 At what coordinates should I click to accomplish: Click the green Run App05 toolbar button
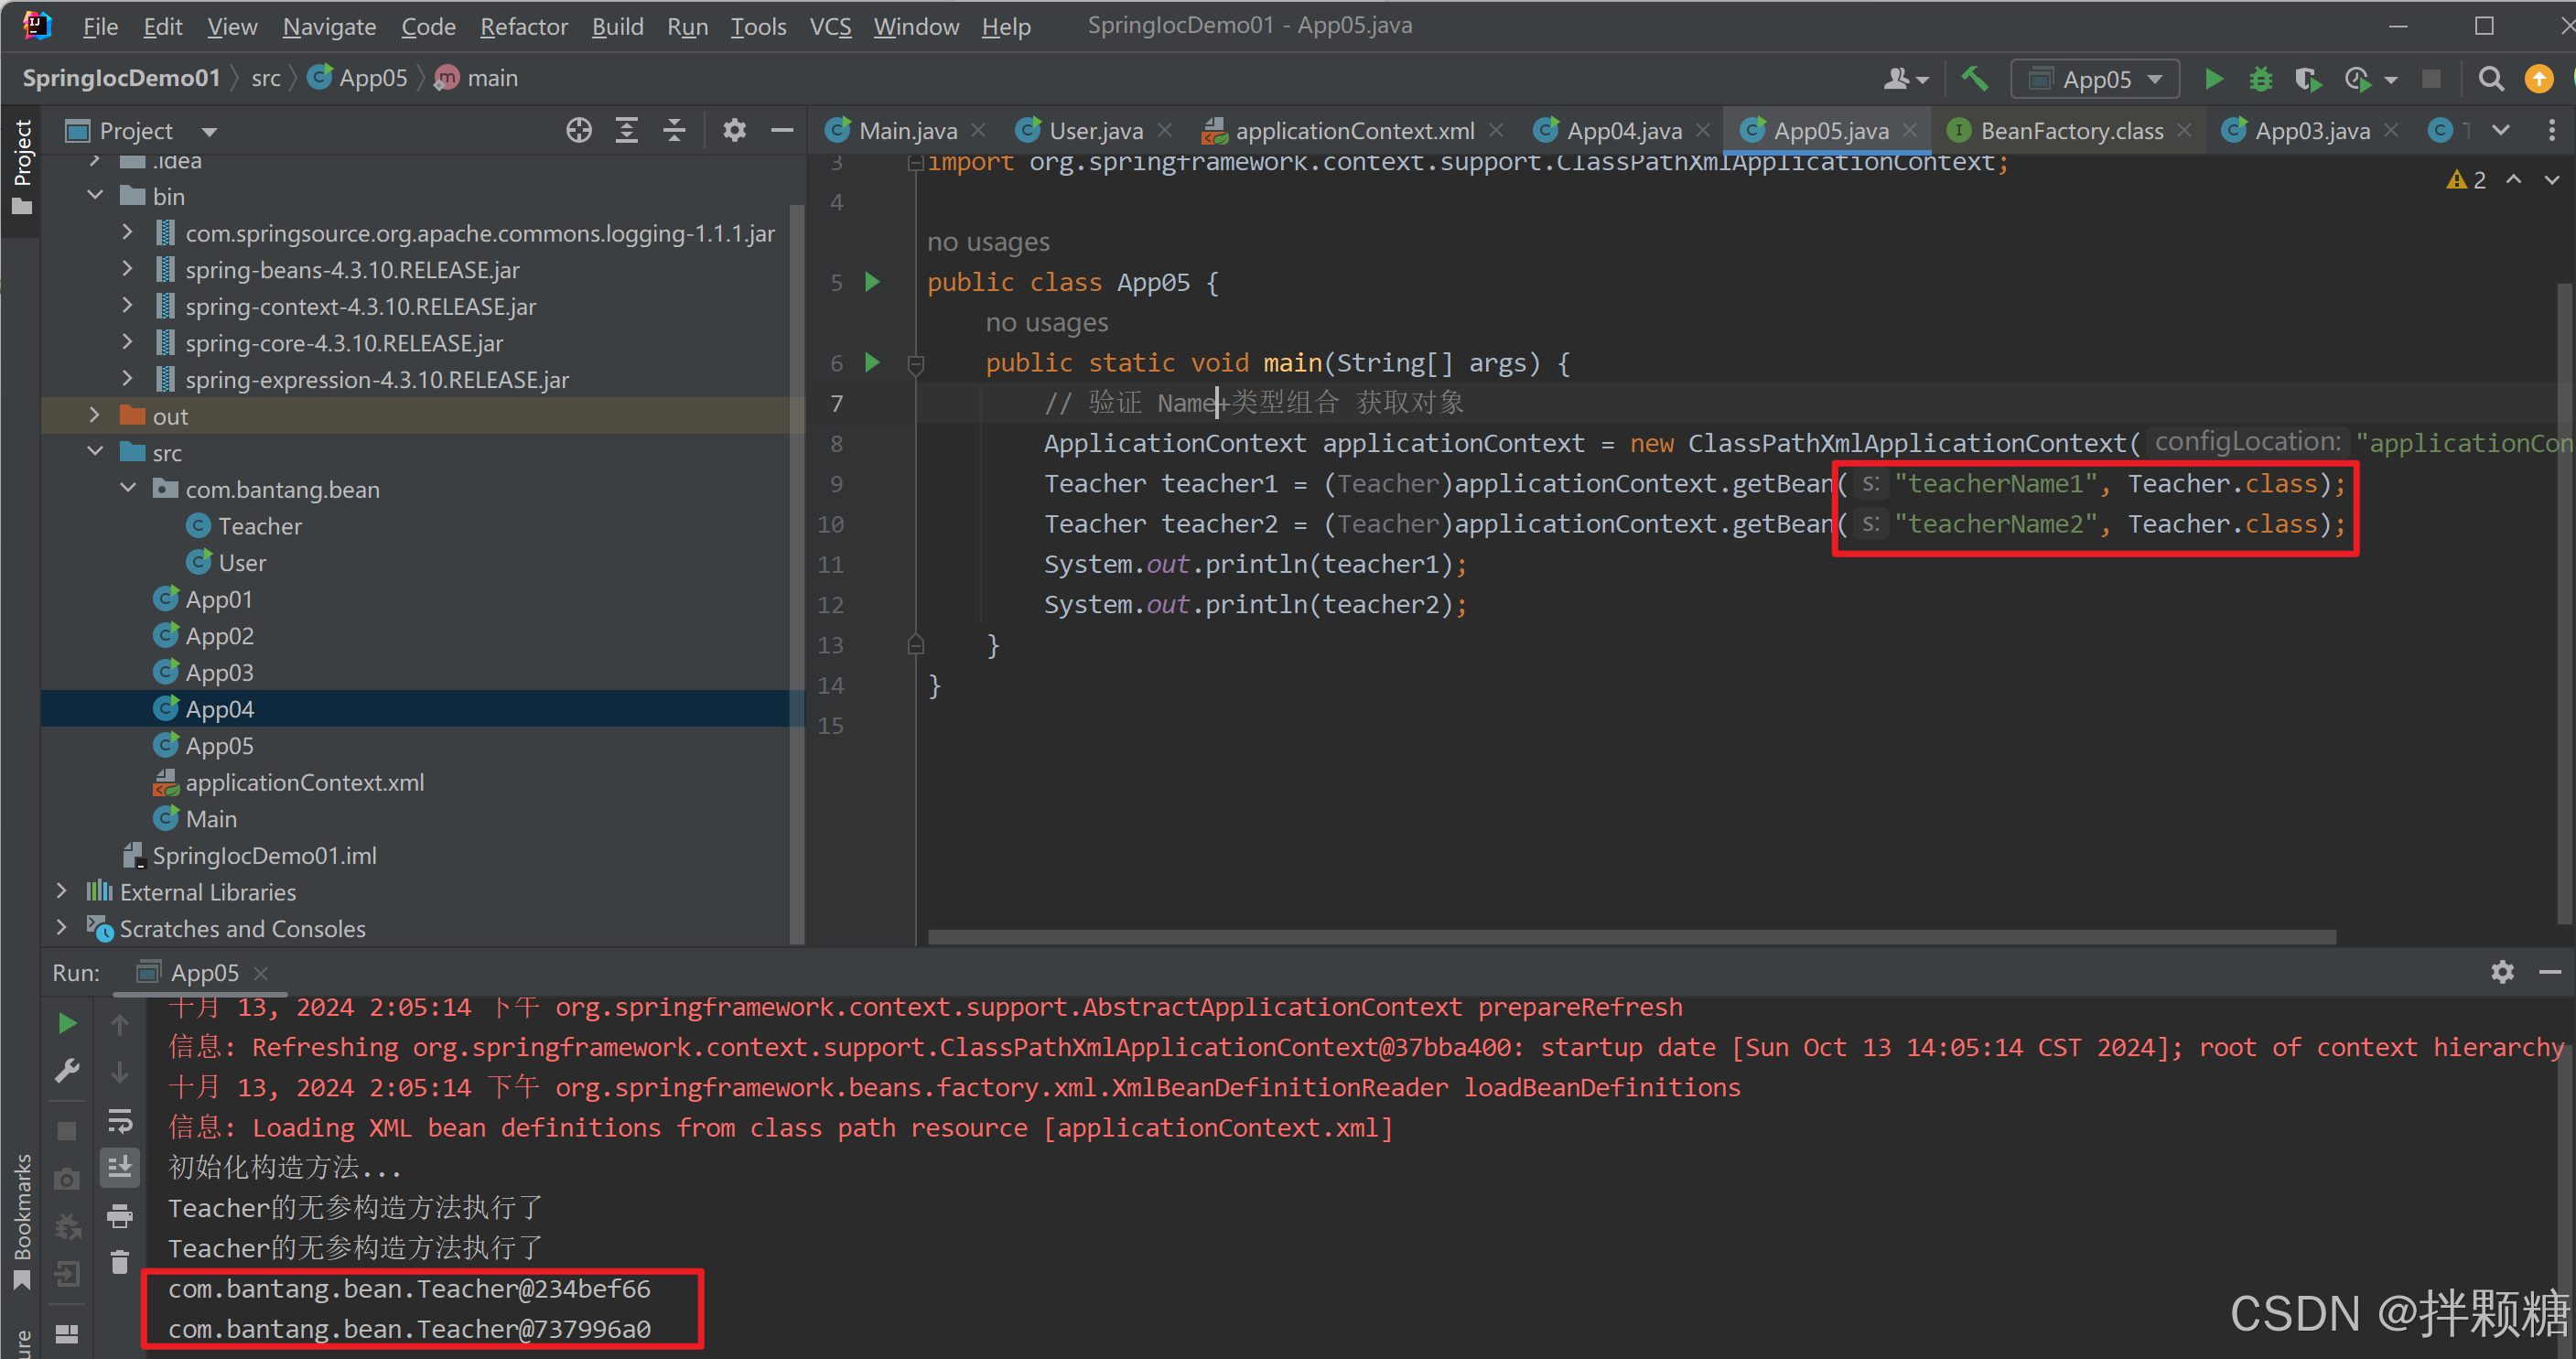click(2213, 79)
